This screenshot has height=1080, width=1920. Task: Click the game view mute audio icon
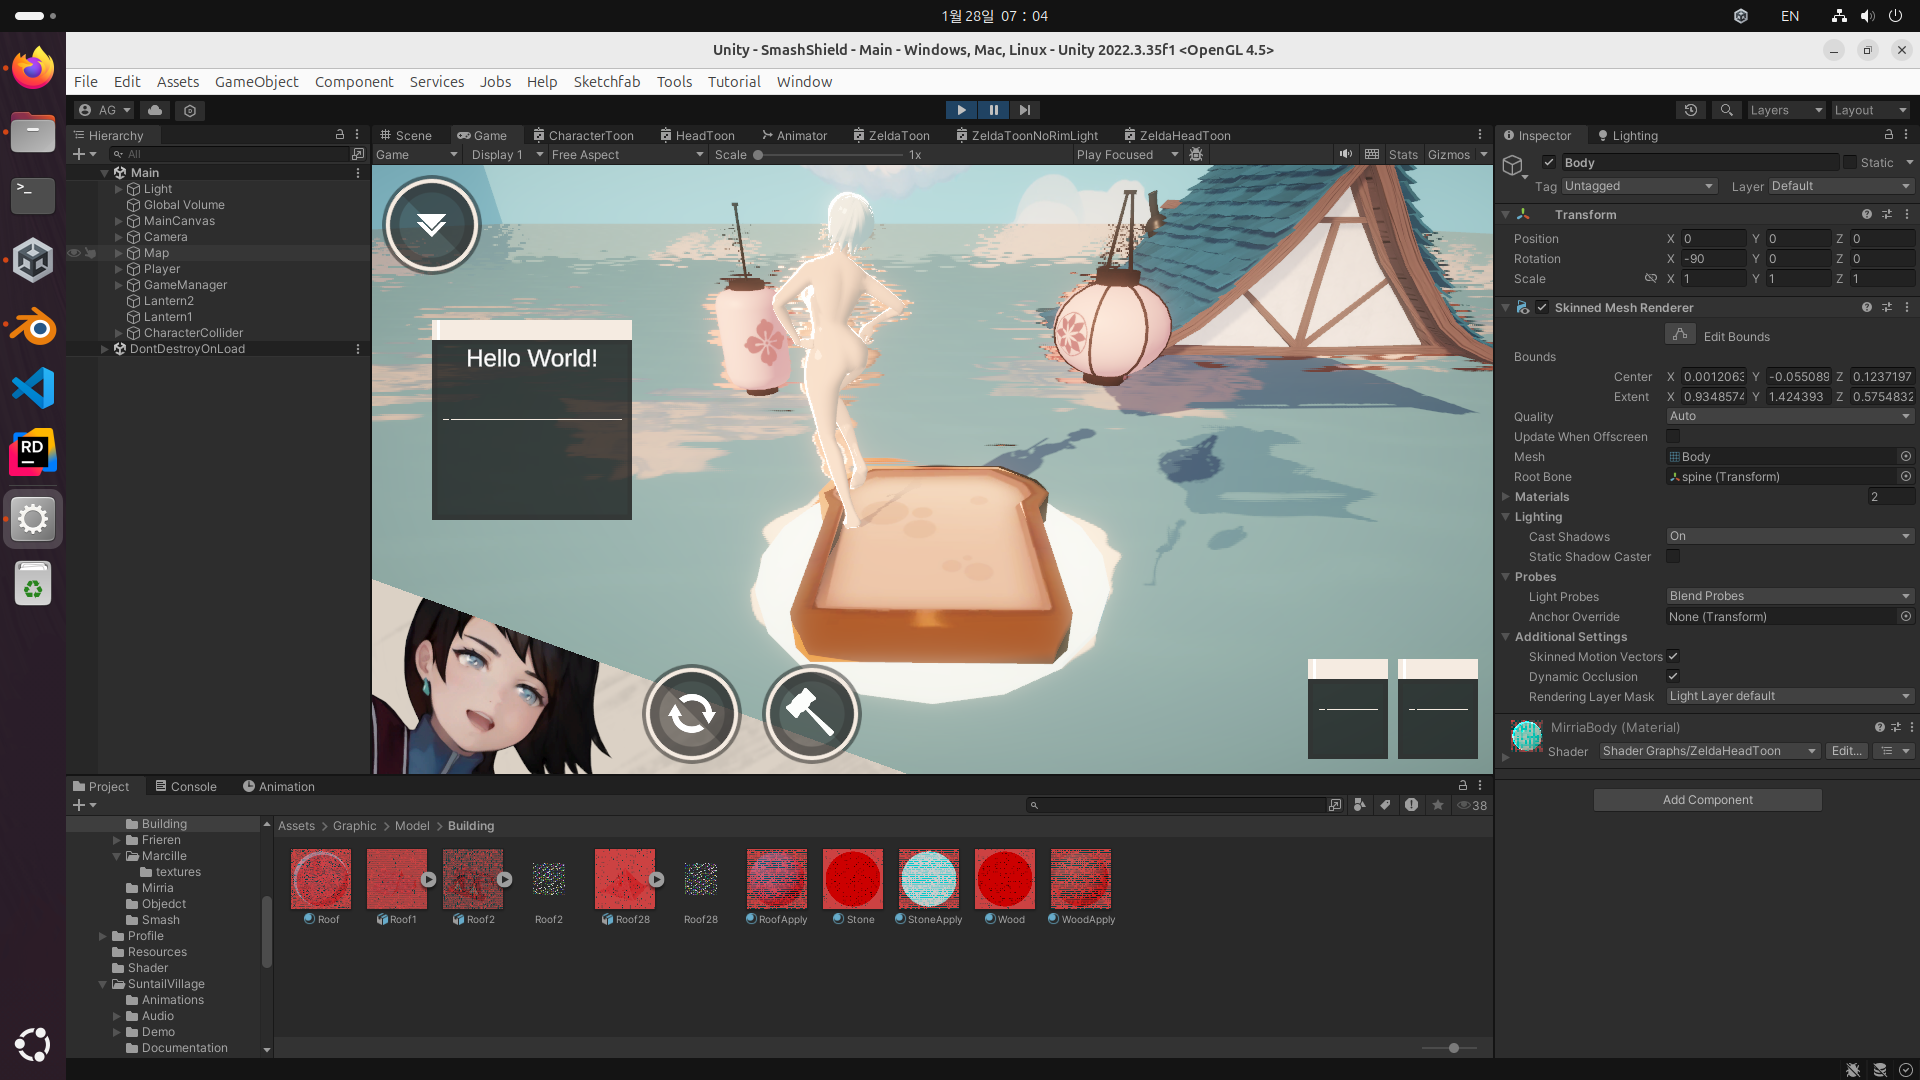tap(1346, 154)
